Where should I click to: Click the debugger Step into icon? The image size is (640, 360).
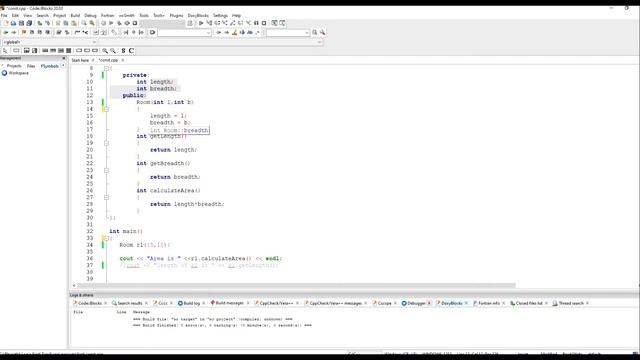coord(224,23)
